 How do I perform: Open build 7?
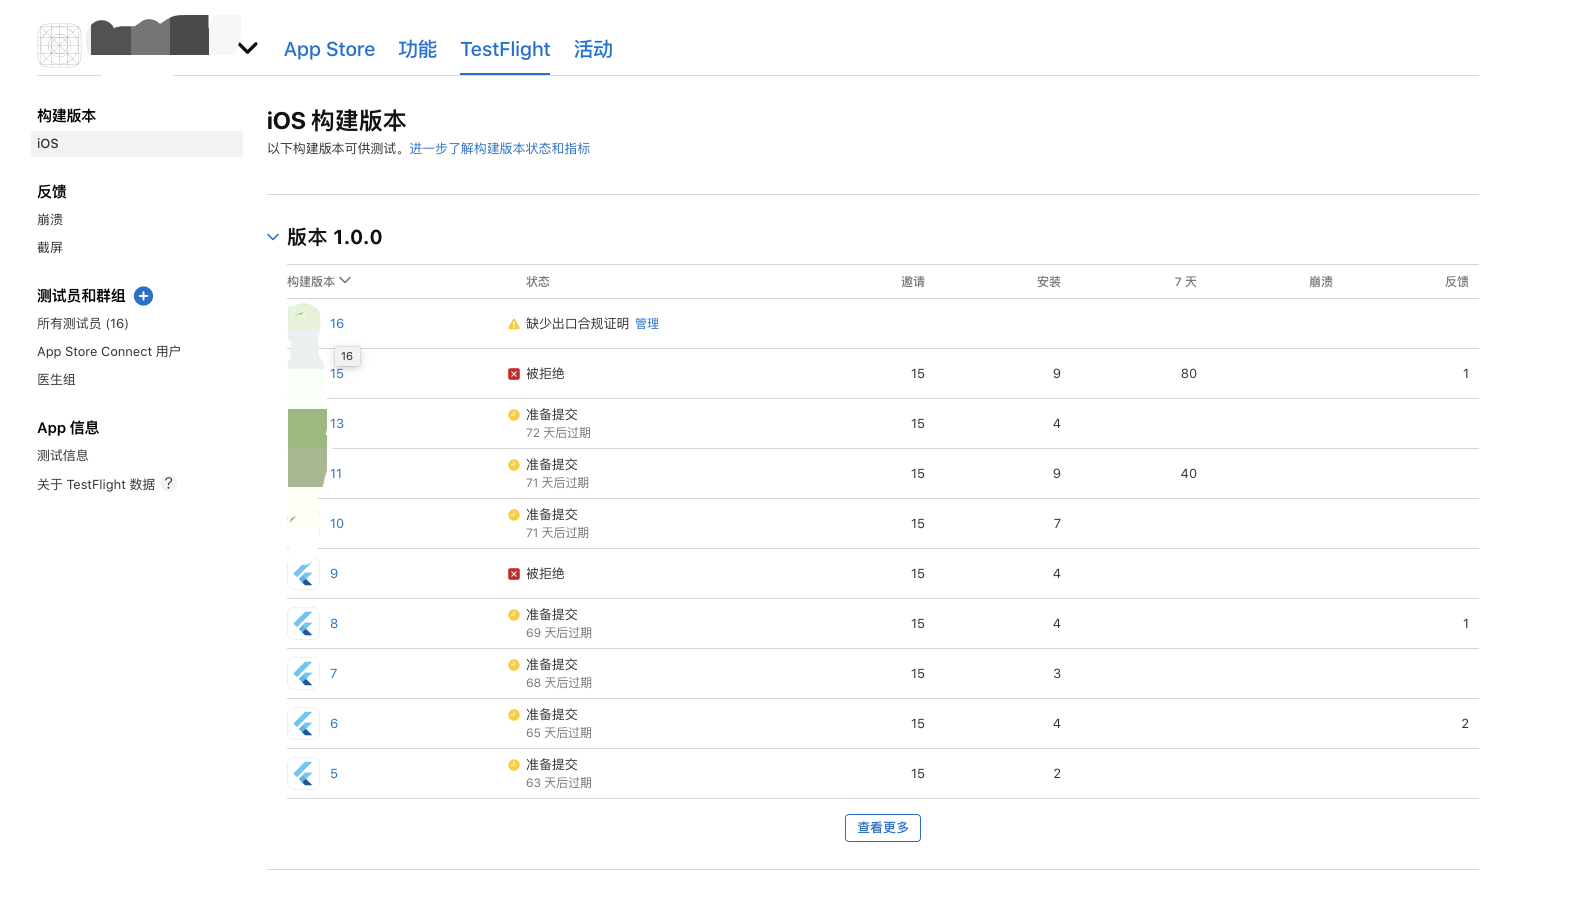(x=334, y=674)
